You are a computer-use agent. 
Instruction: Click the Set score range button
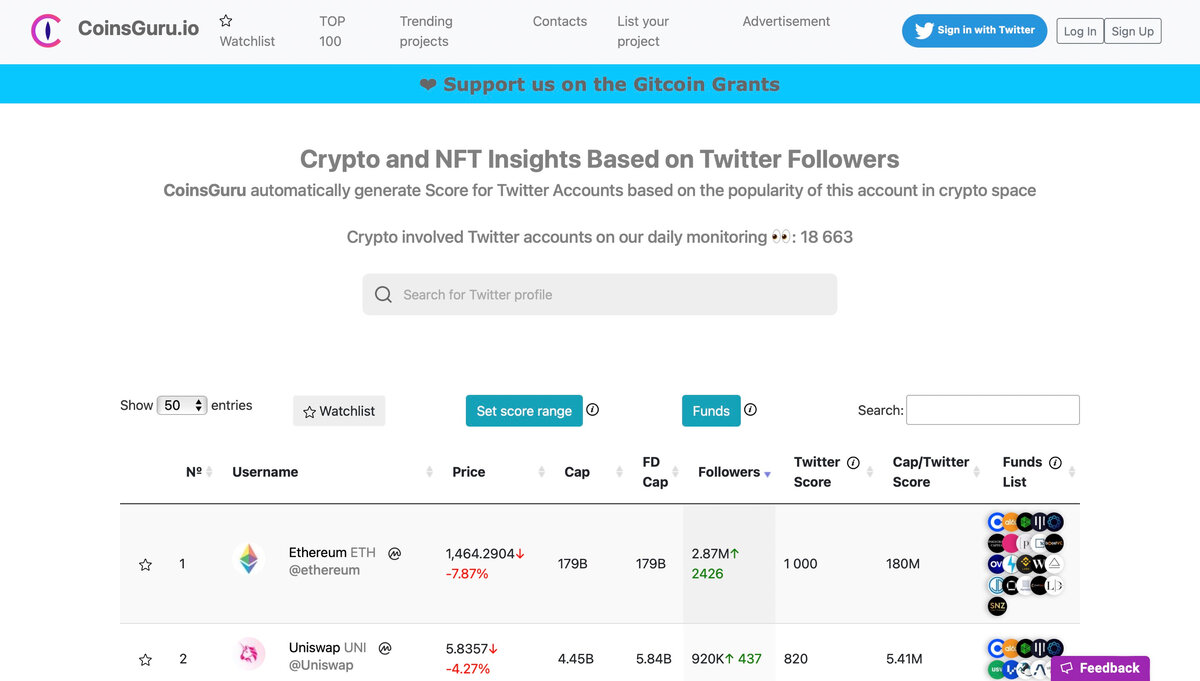(x=524, y=411)
